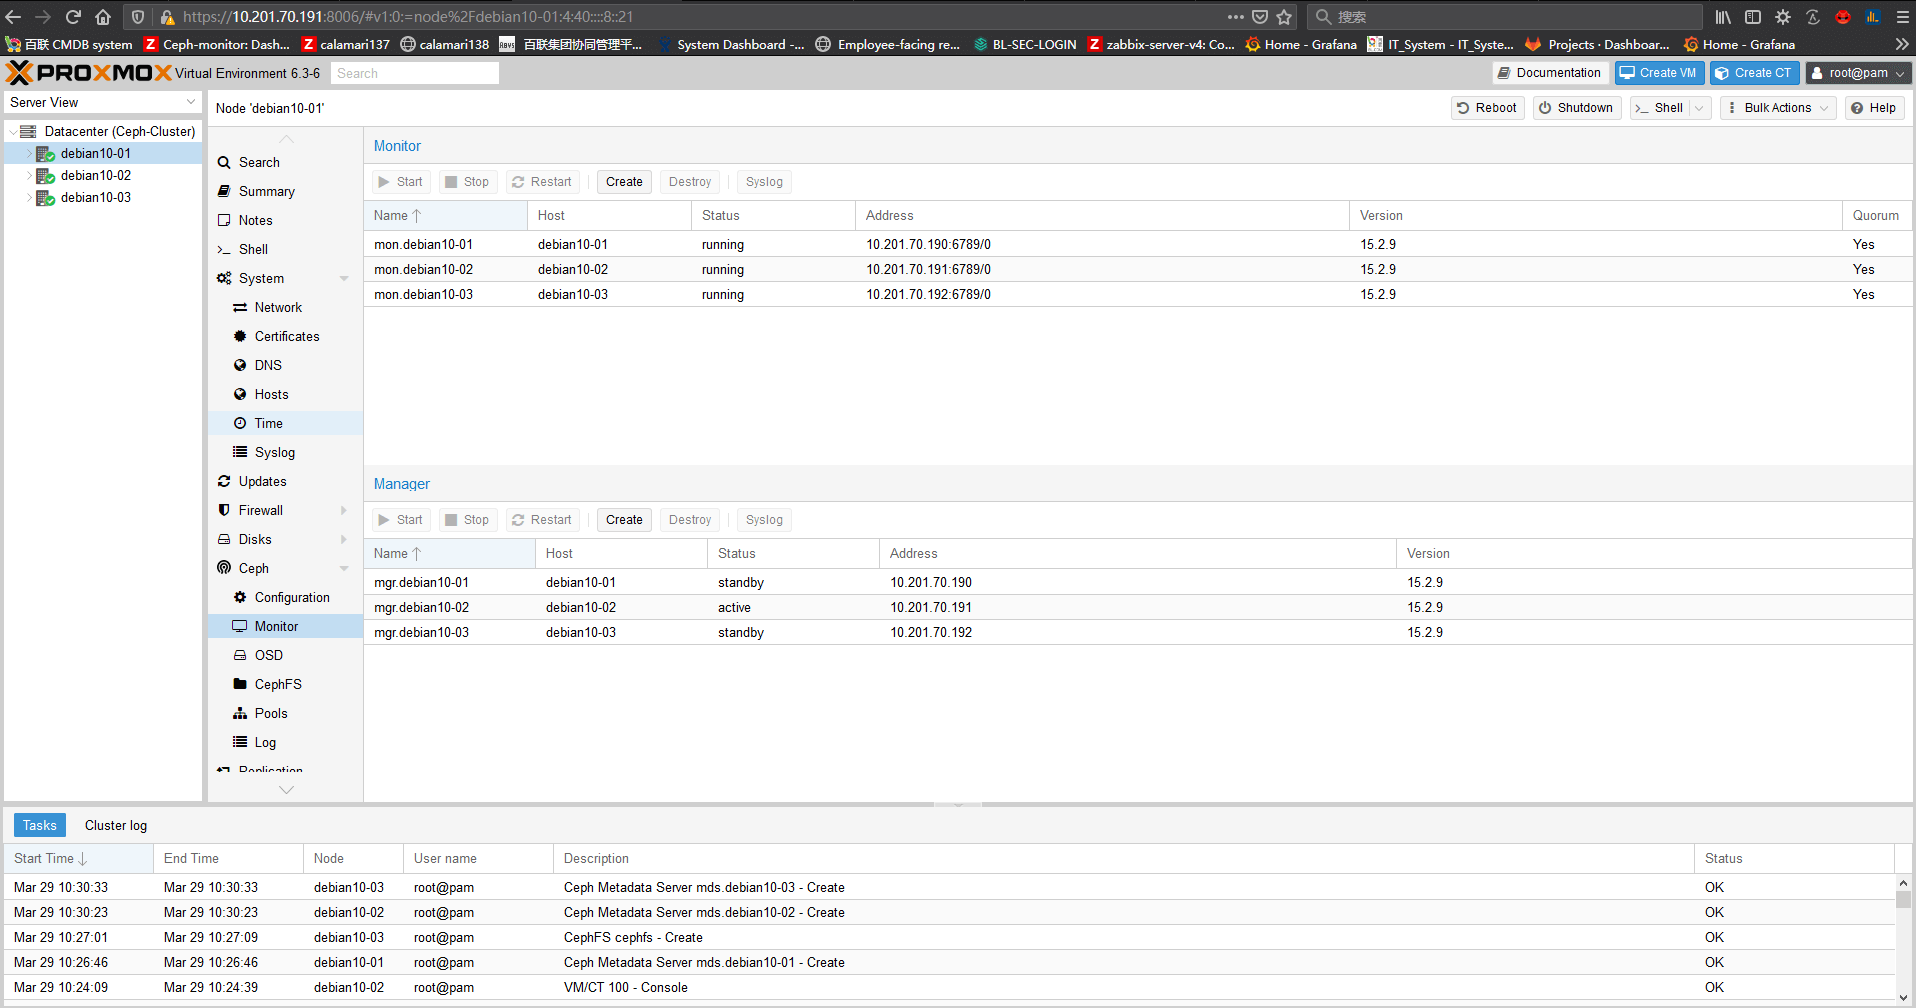Select the Certificates menu item
Screen dimensions: 1916x1008
click(x=287, y=336)
